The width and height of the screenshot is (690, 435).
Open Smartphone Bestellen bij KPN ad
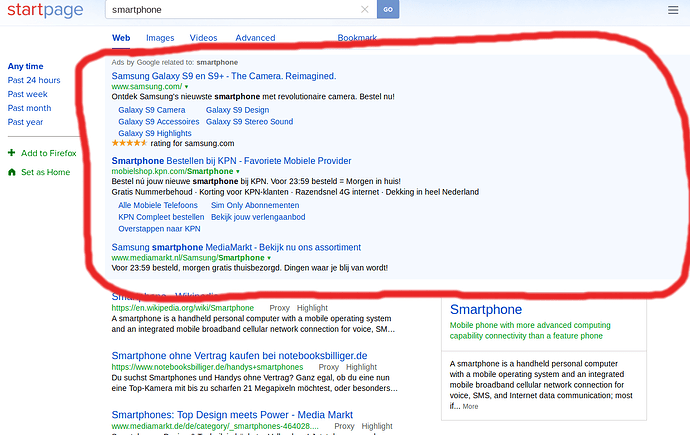[x=231, y=161]
